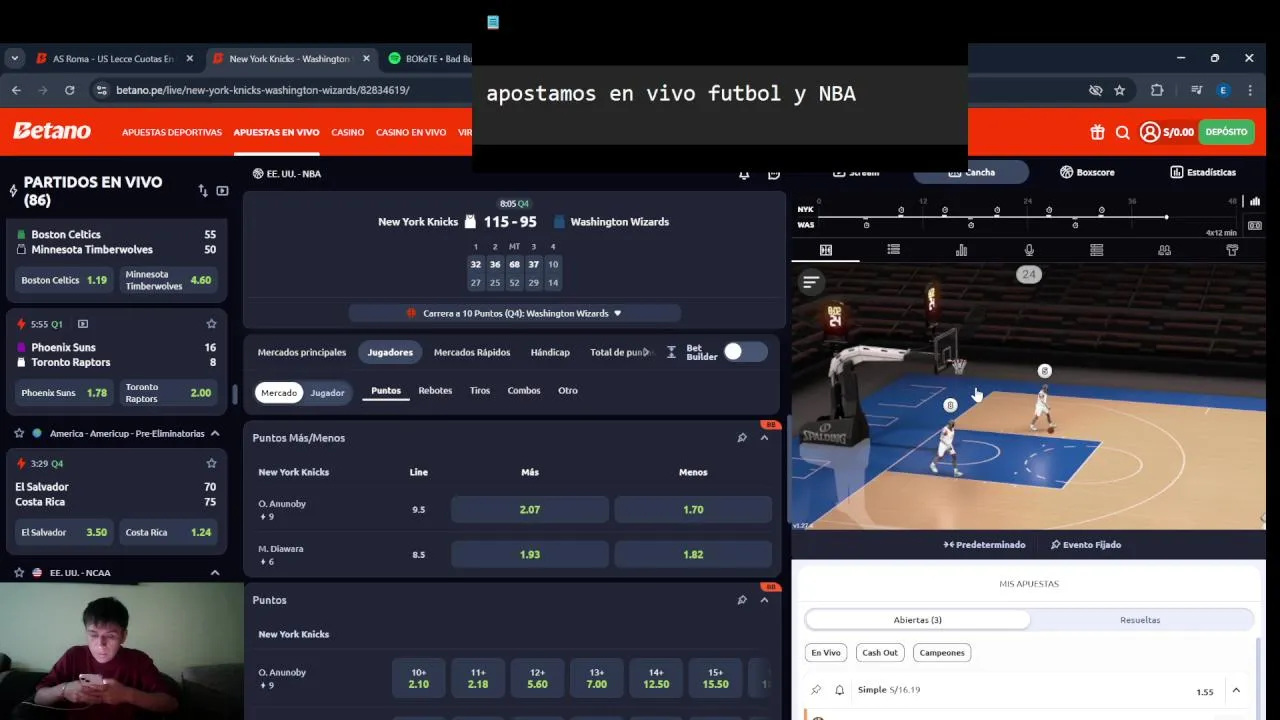Open the jersey lineups icon in tracker
Image resolution: width=1280 pixels, height=720 pixels.
(x=1232, y=250)
